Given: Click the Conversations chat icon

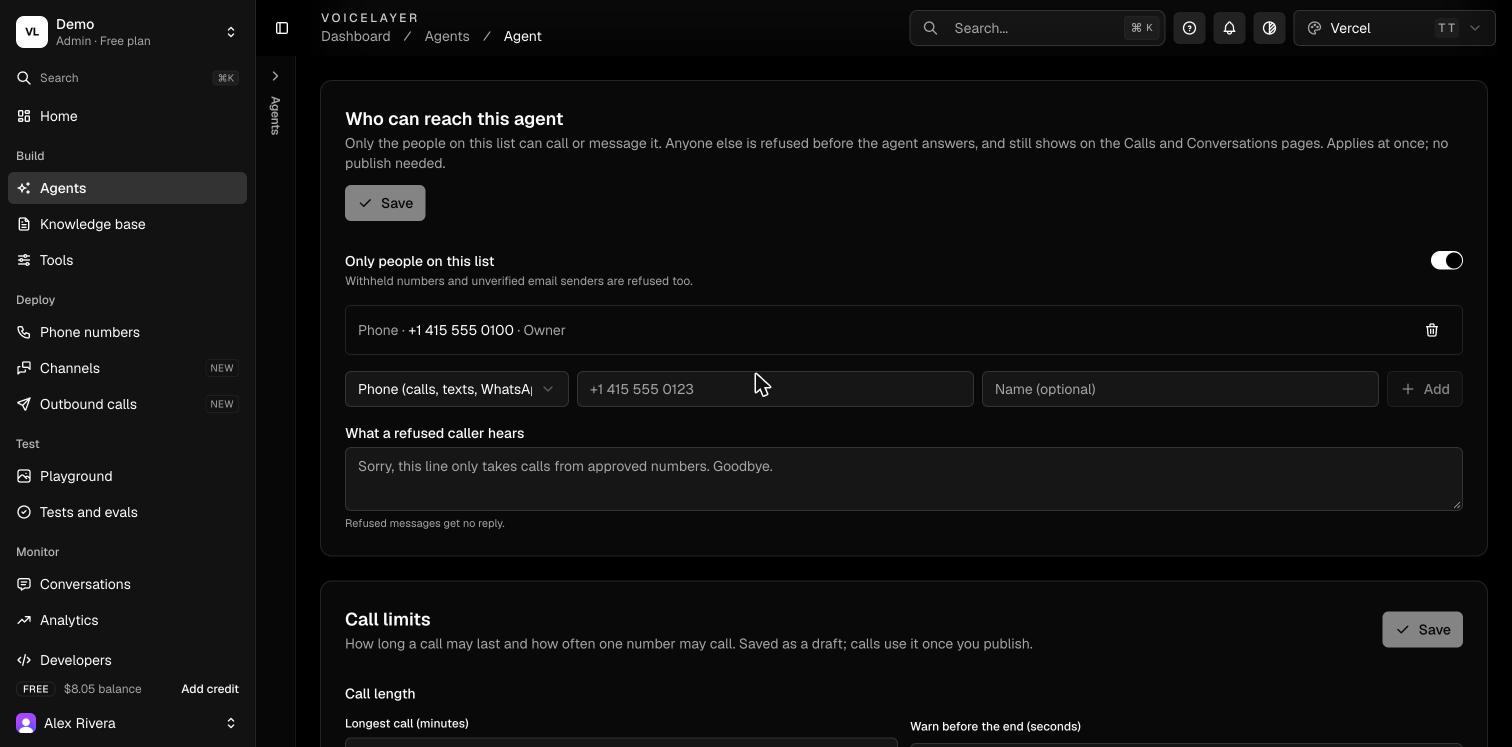Looking at the screenshot, I should tap(24, 584).
